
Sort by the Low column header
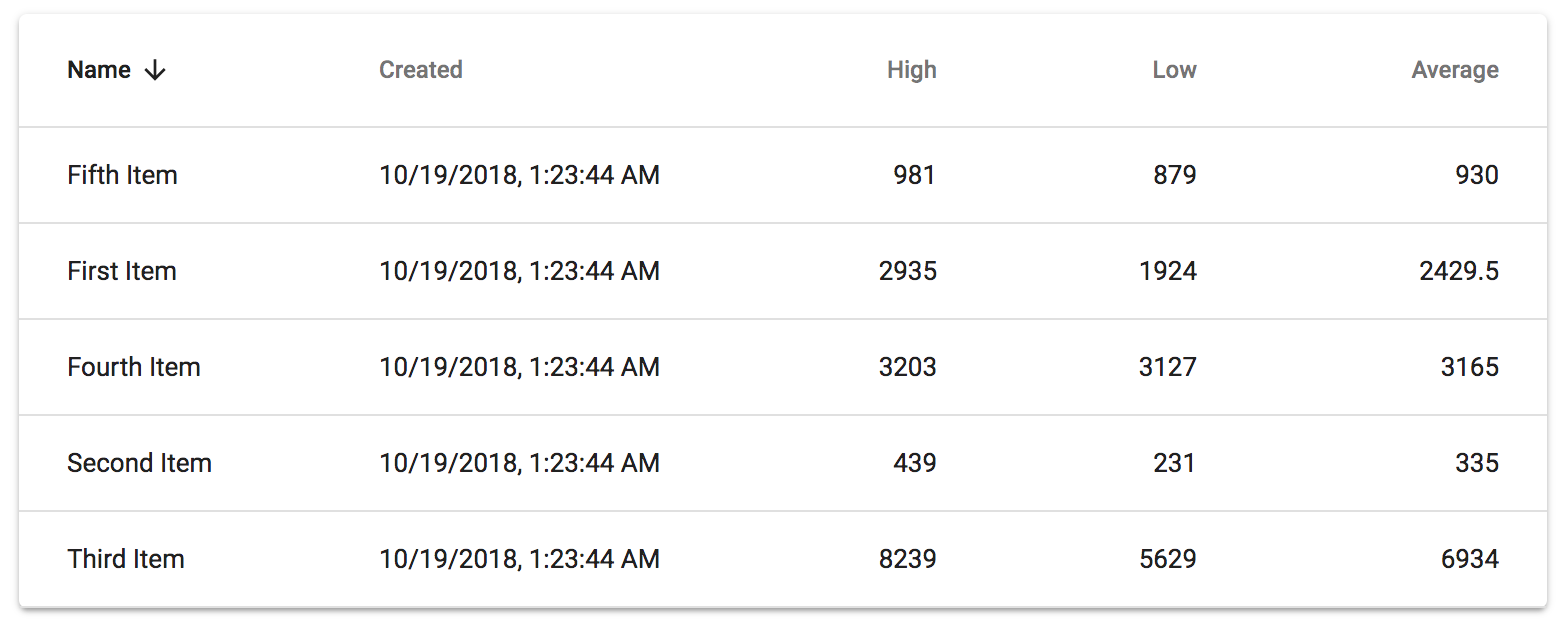click(1174, 70)
